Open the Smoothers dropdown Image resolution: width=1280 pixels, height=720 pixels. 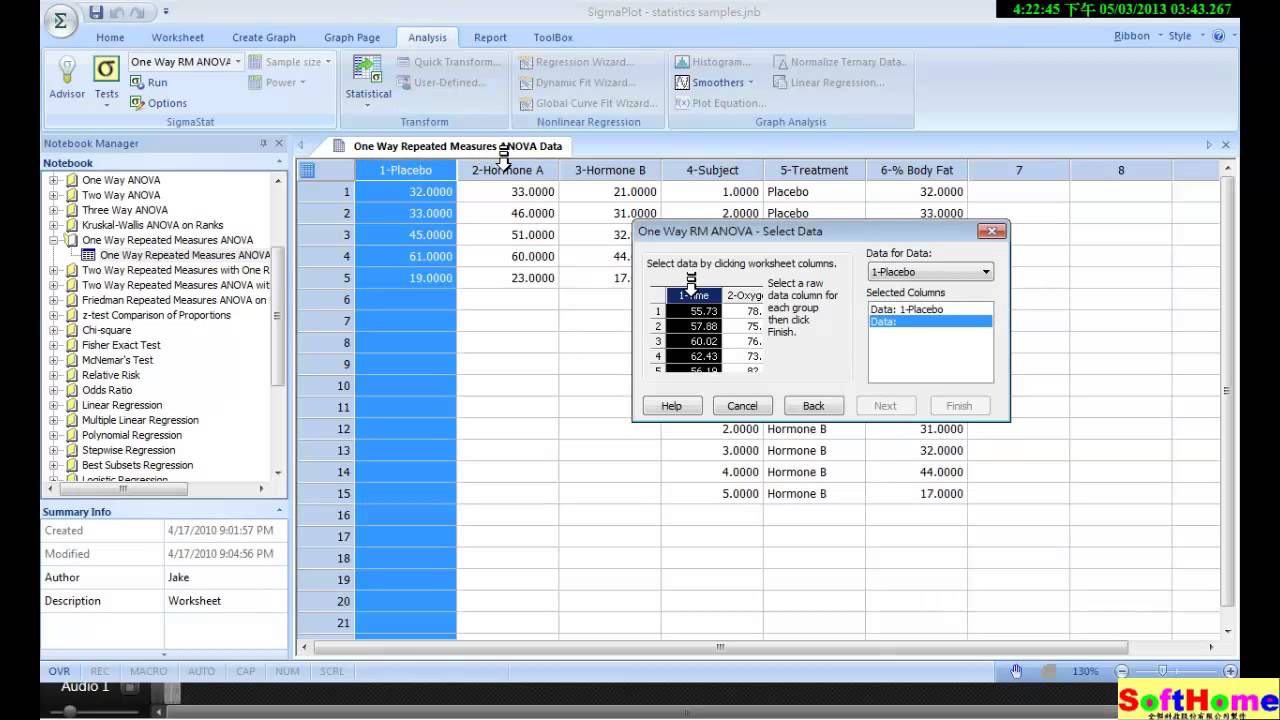point(714,83)
